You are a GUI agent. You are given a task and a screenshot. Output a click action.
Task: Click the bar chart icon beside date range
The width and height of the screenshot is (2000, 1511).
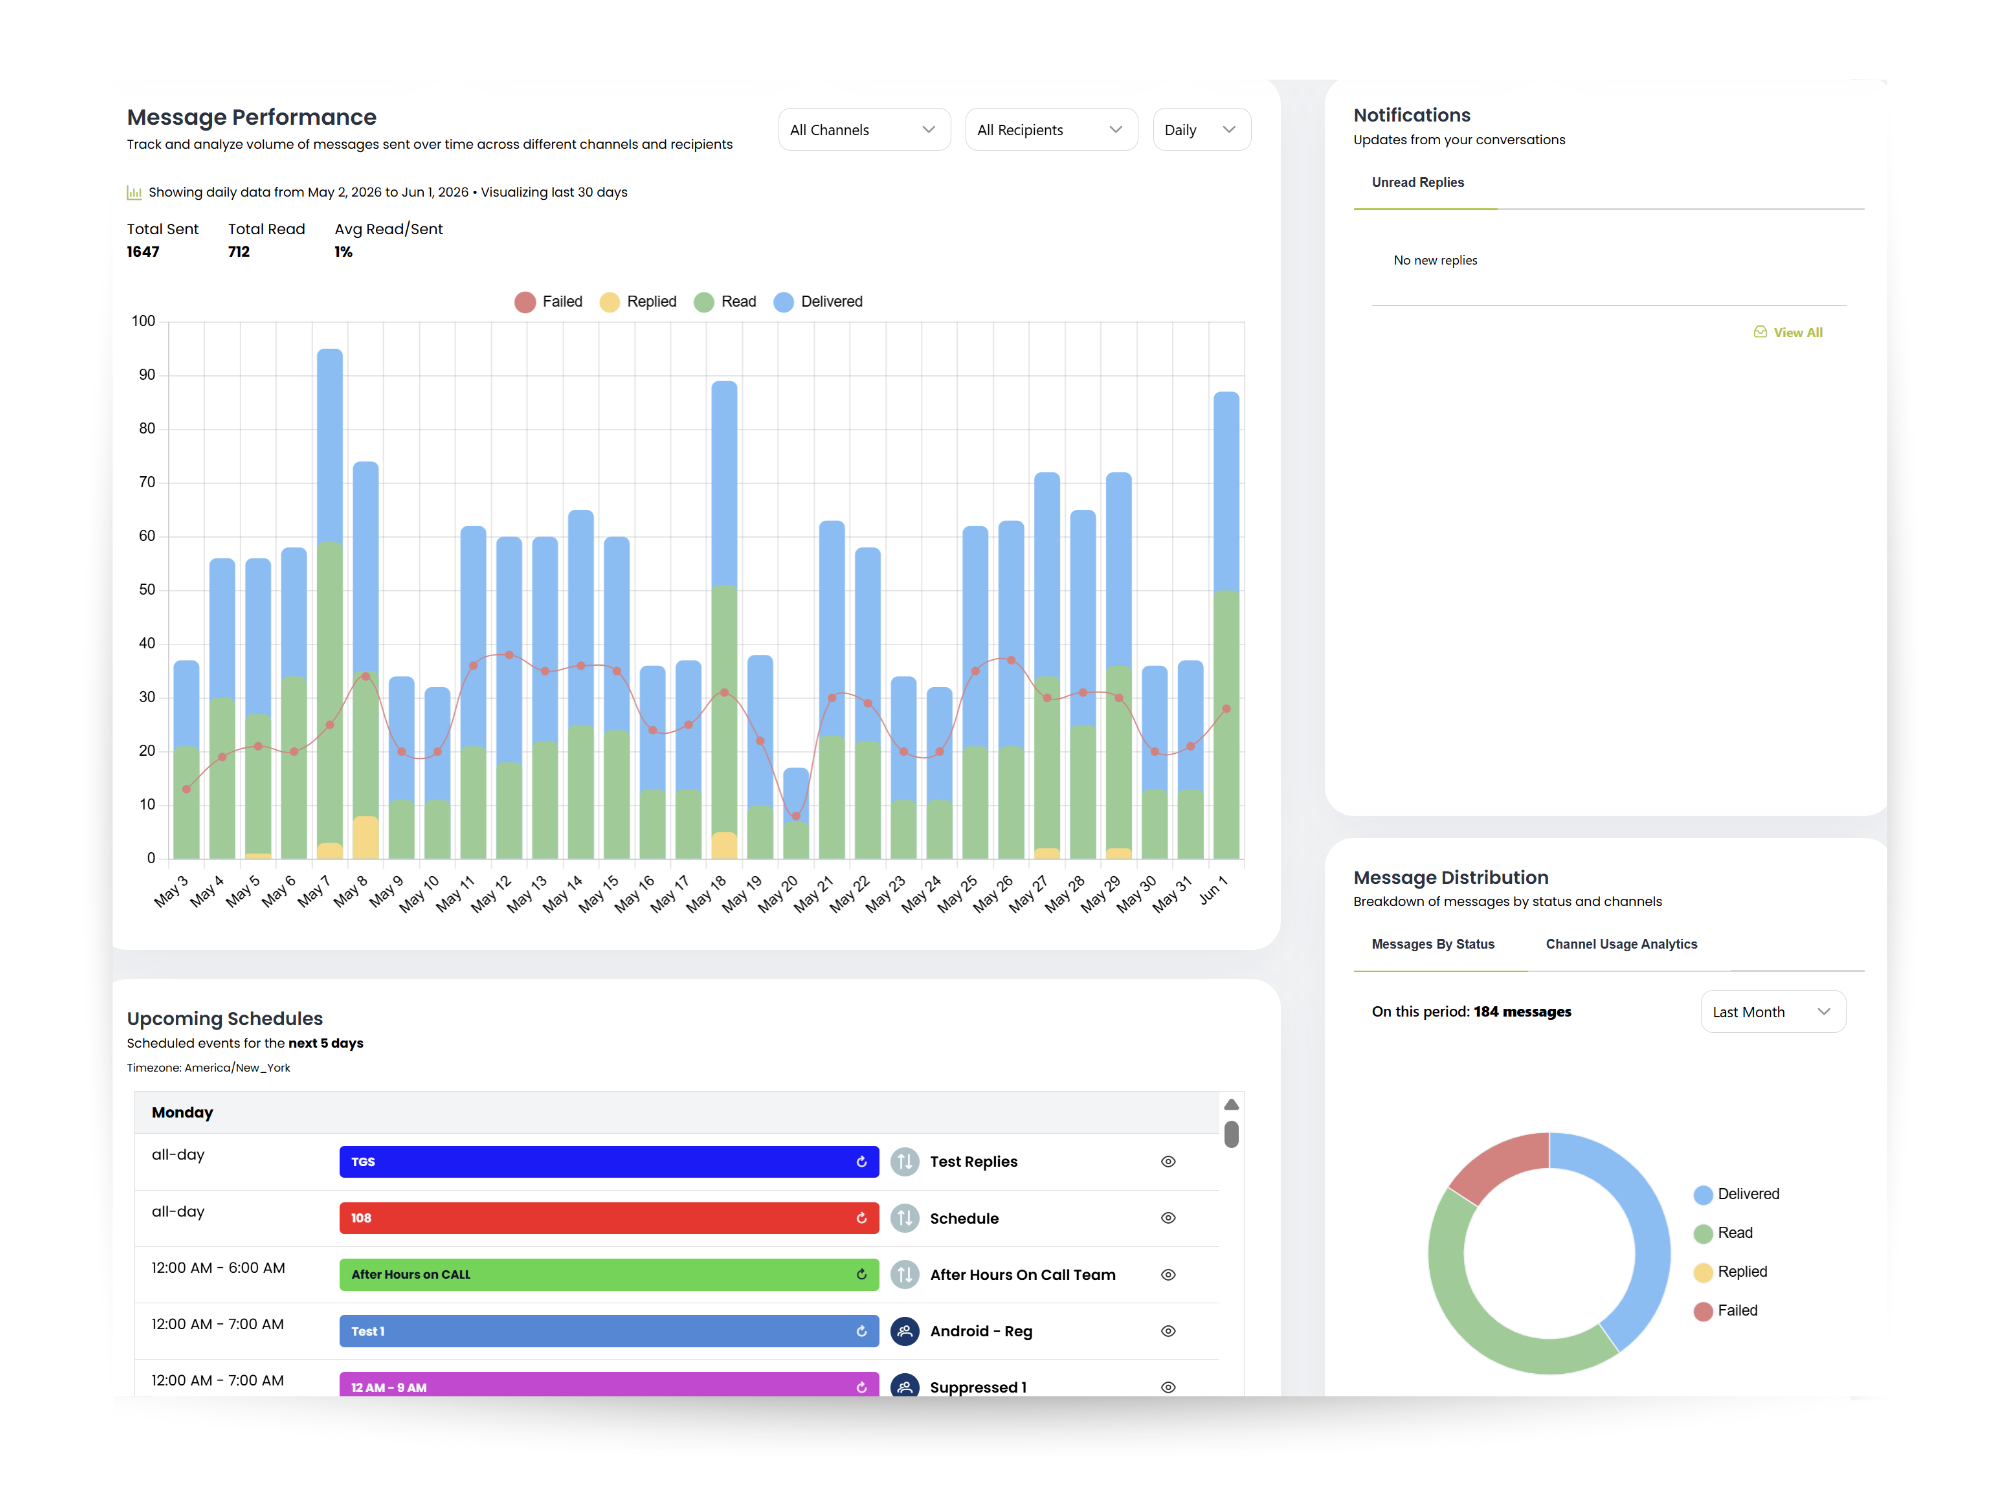click(x=134, y=193)
